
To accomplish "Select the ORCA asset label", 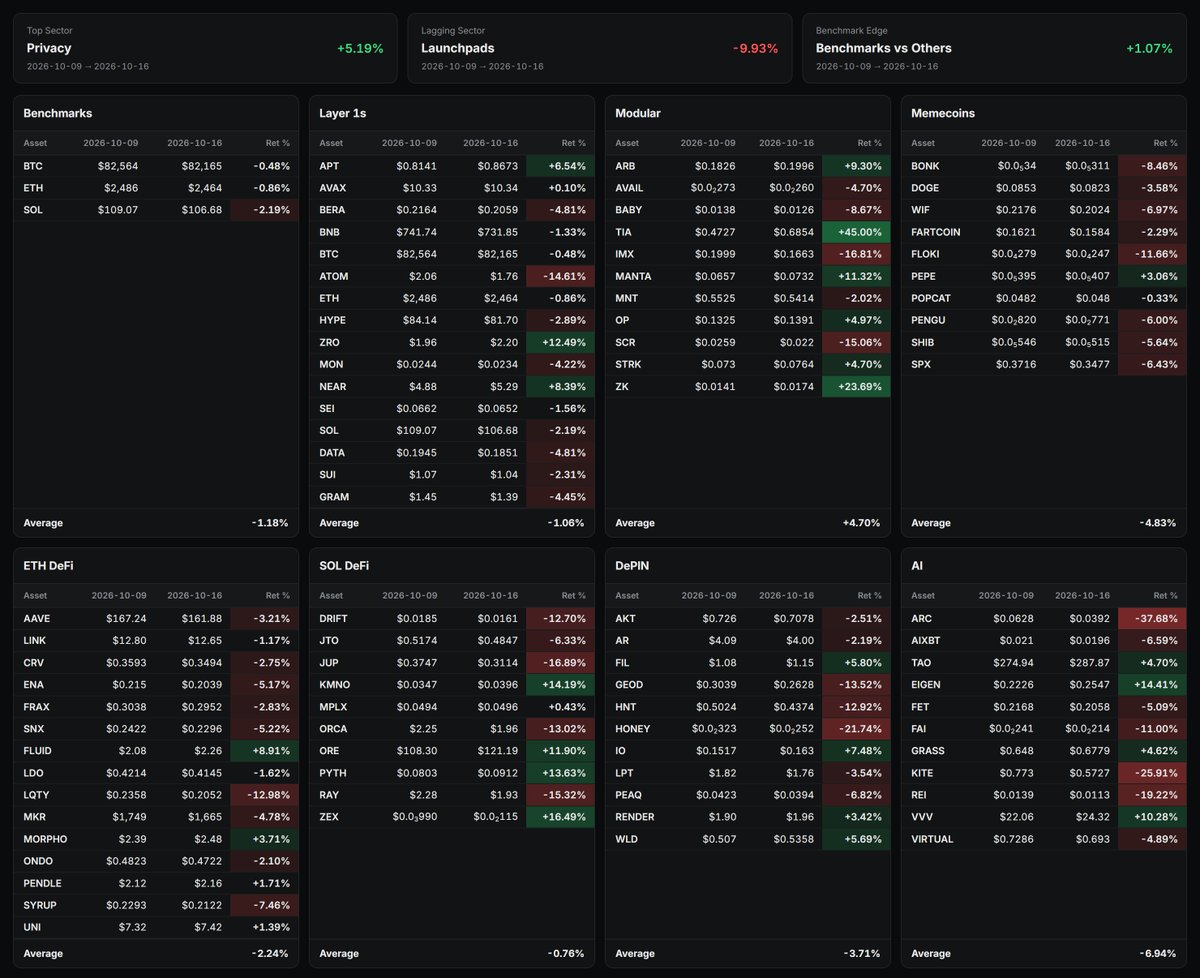I will pyautogui.click(x=334, y=728).
